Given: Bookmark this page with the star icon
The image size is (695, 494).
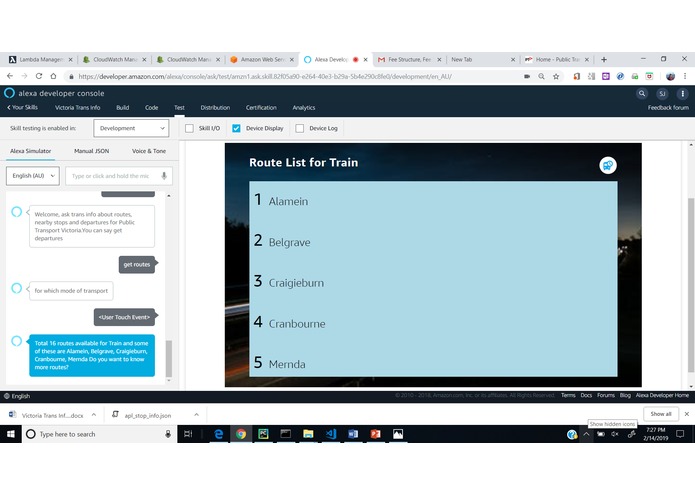Looking at the screenshot, I should tap(556, 76).
